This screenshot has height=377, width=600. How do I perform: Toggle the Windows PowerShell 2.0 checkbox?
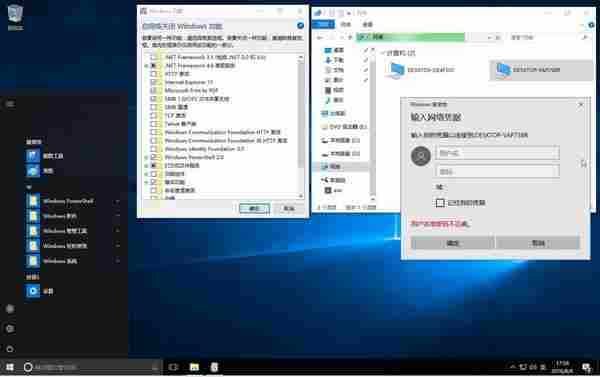[x=154, y=157]
